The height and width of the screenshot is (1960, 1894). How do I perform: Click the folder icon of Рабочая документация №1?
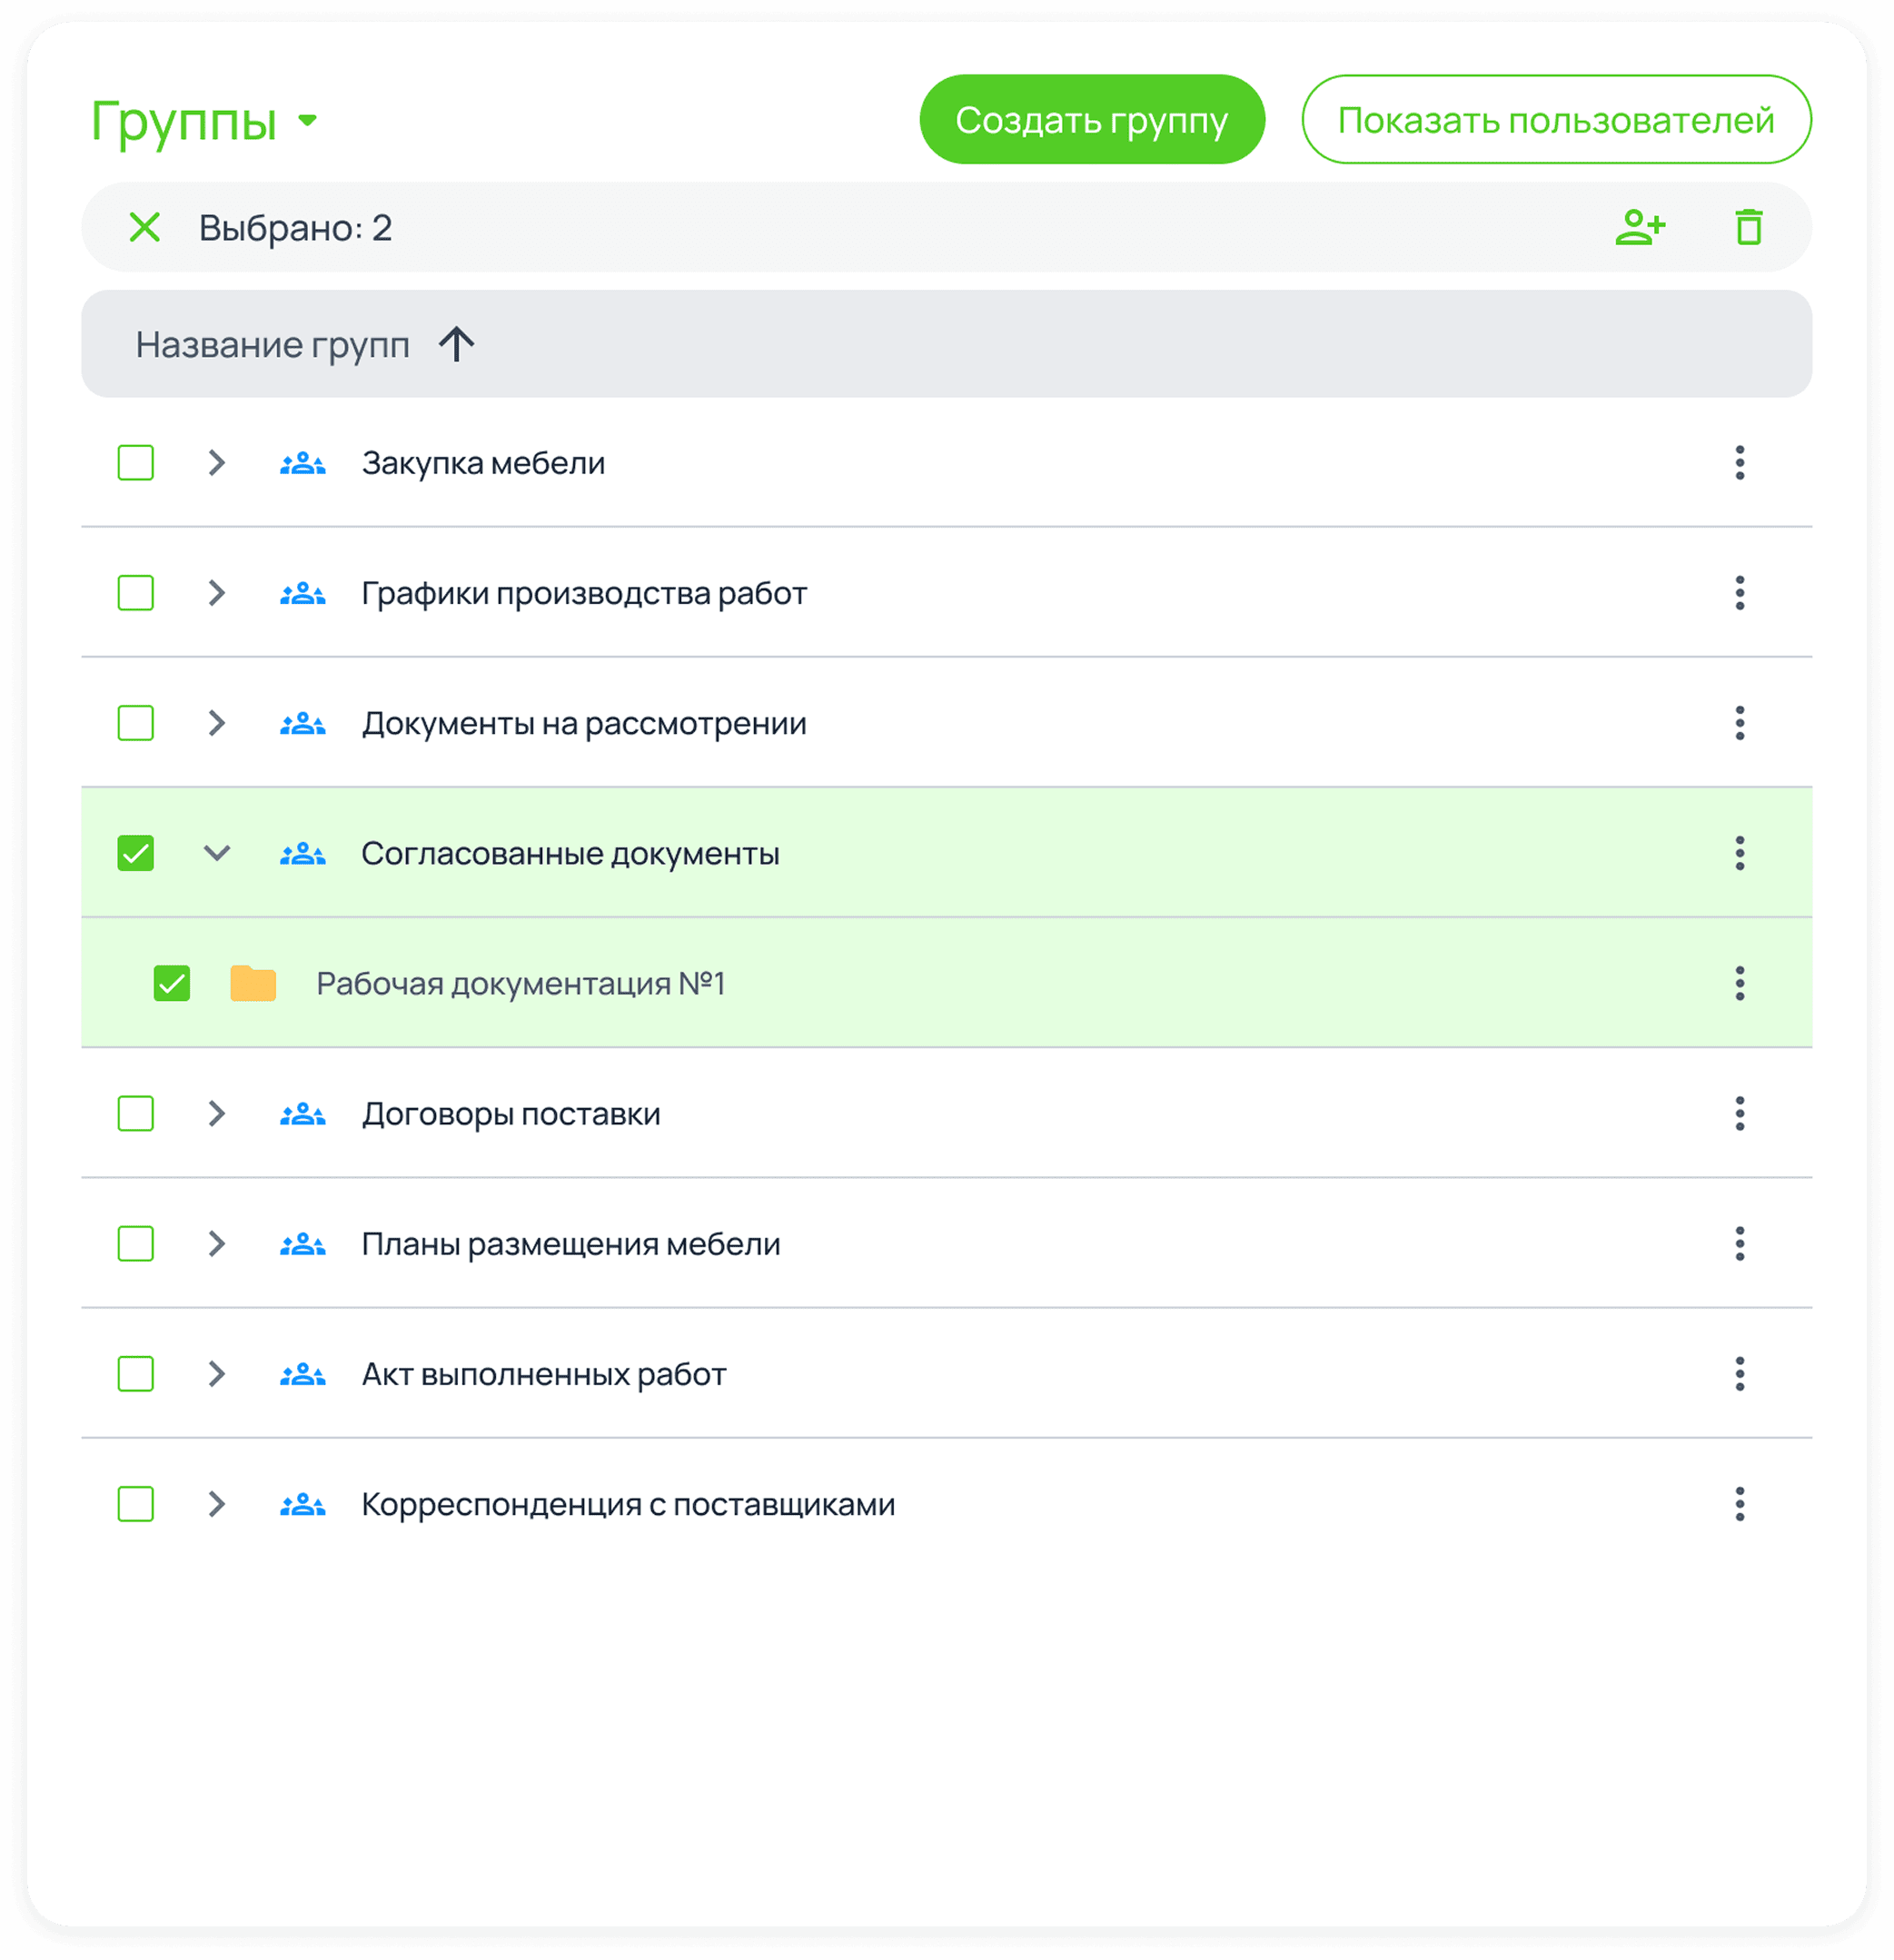click(253, 983)
